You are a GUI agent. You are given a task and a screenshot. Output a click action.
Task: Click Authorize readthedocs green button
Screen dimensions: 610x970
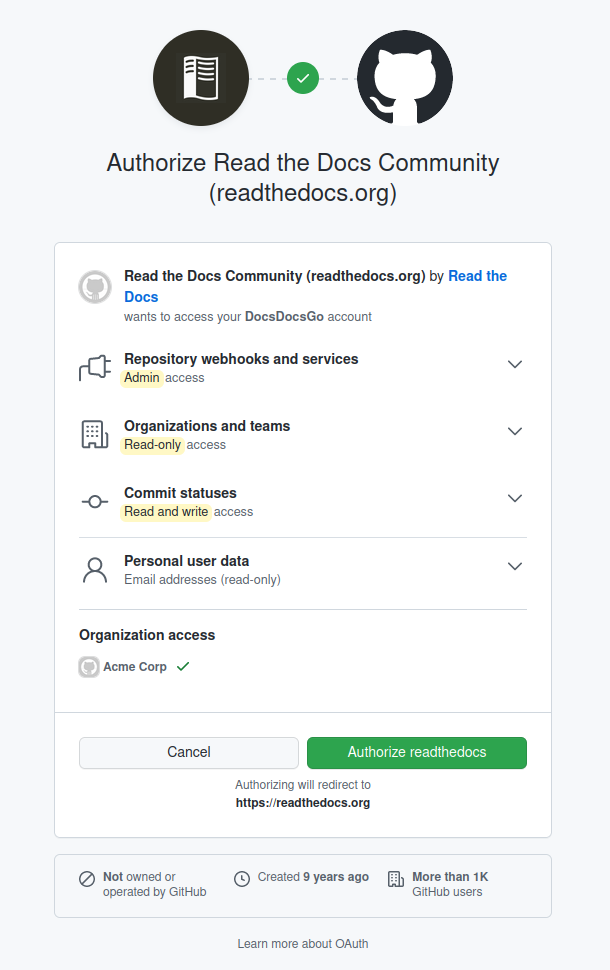tap(417, 752)
